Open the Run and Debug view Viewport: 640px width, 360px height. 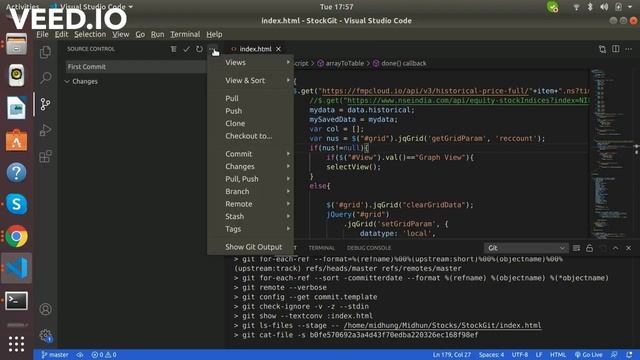click(45, 130)
